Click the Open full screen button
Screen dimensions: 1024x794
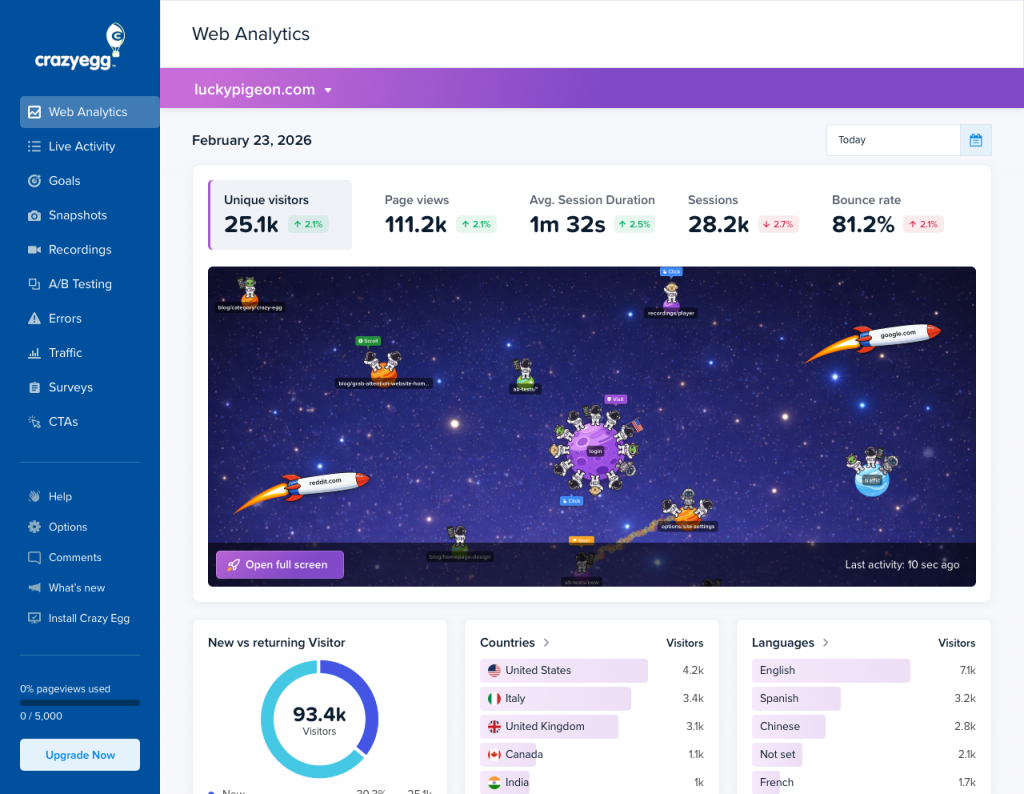[279, 565]
